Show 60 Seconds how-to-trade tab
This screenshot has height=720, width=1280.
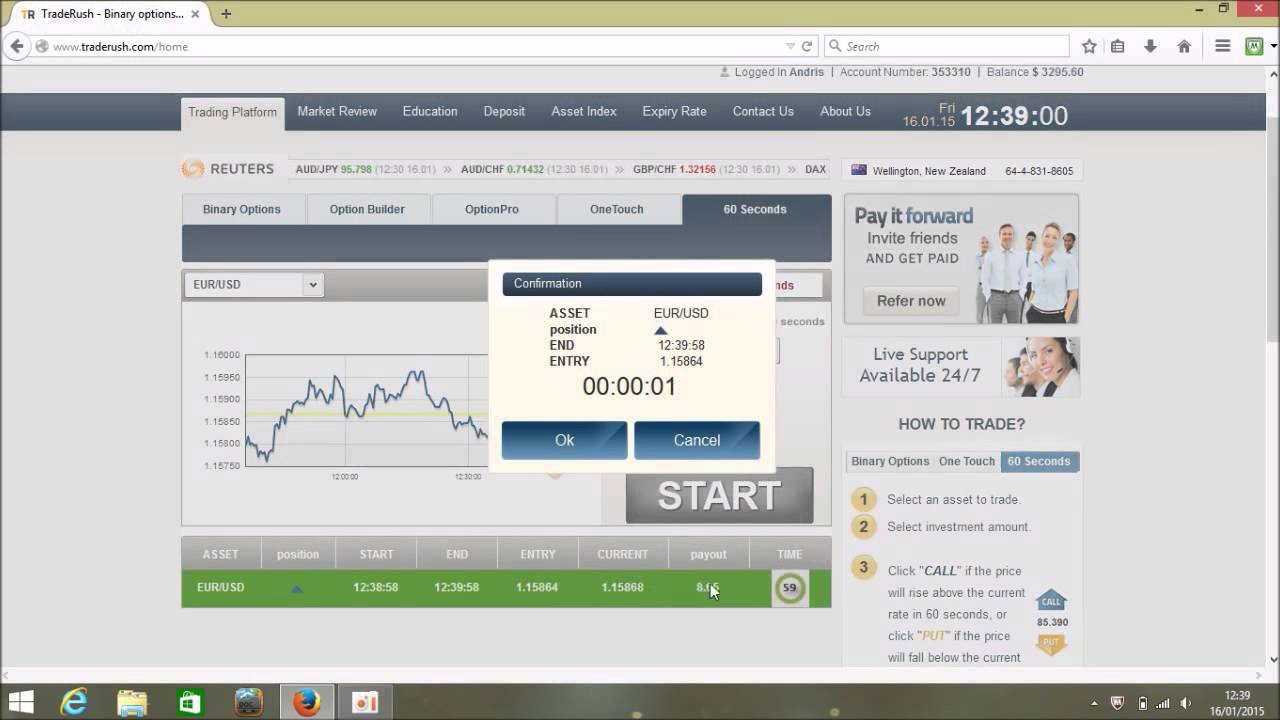(x=1039, y=461)
